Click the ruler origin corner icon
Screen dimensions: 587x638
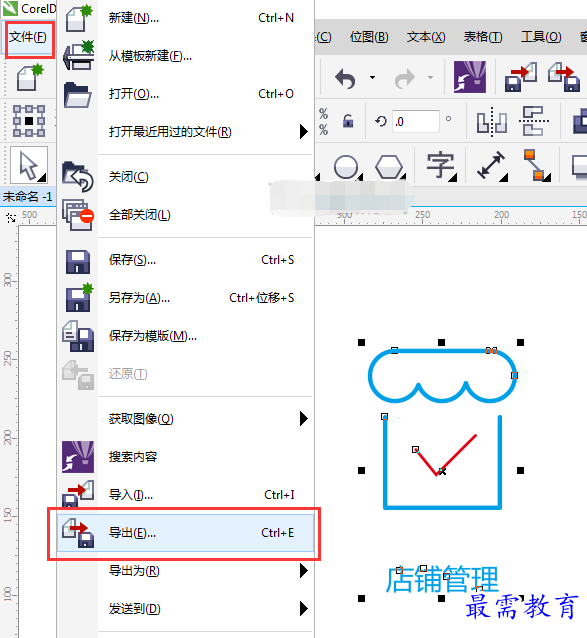tap(11, 218)
